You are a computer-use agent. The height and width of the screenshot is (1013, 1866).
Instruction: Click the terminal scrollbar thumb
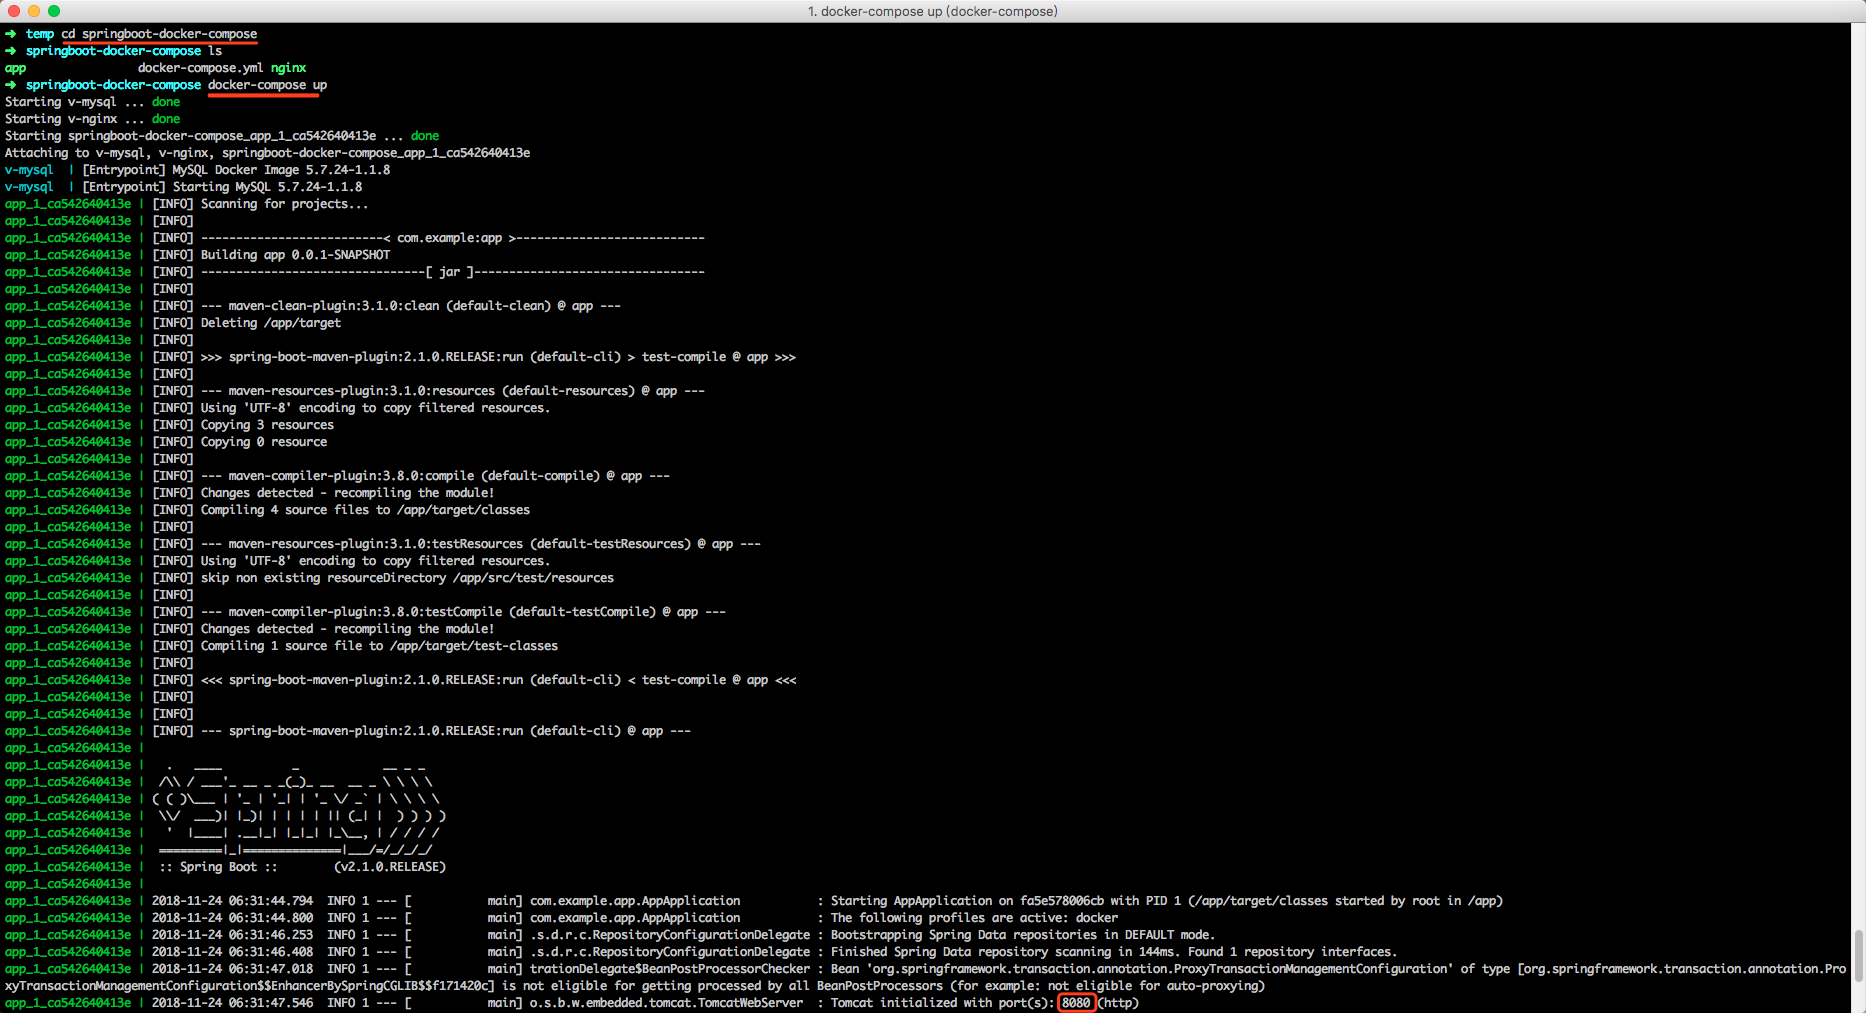point(1859,956)
